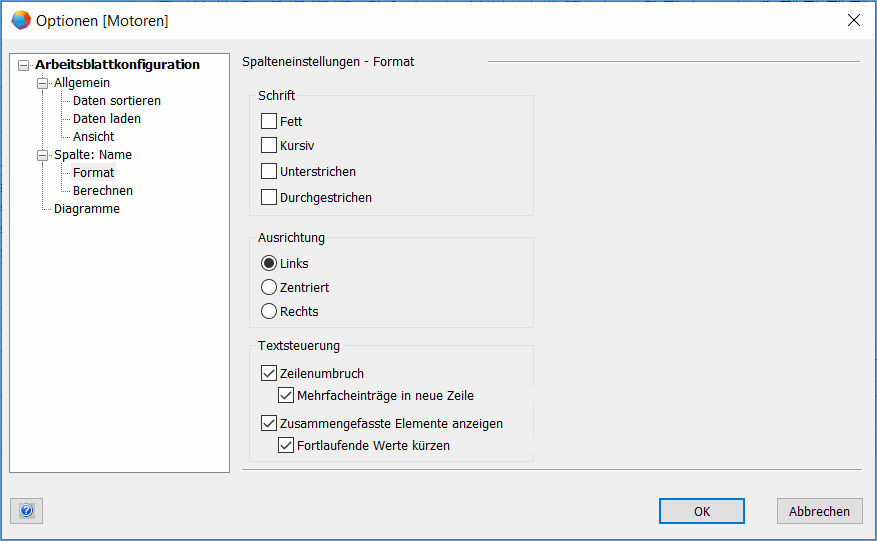The image size is (877, 541).
Task: Open Daten sortieren in the tree
Action: [116, 101]
